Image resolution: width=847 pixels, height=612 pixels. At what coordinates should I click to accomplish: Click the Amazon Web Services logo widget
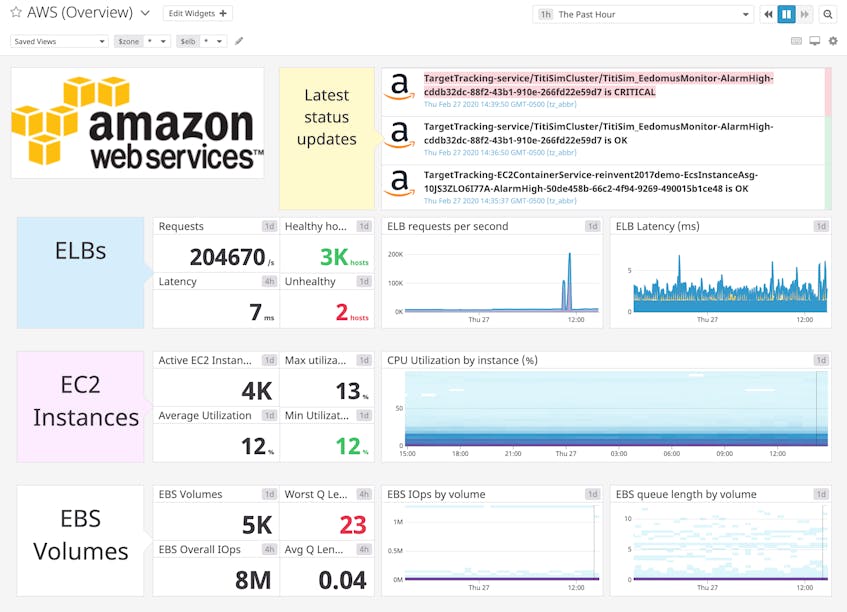click(138, 123)
